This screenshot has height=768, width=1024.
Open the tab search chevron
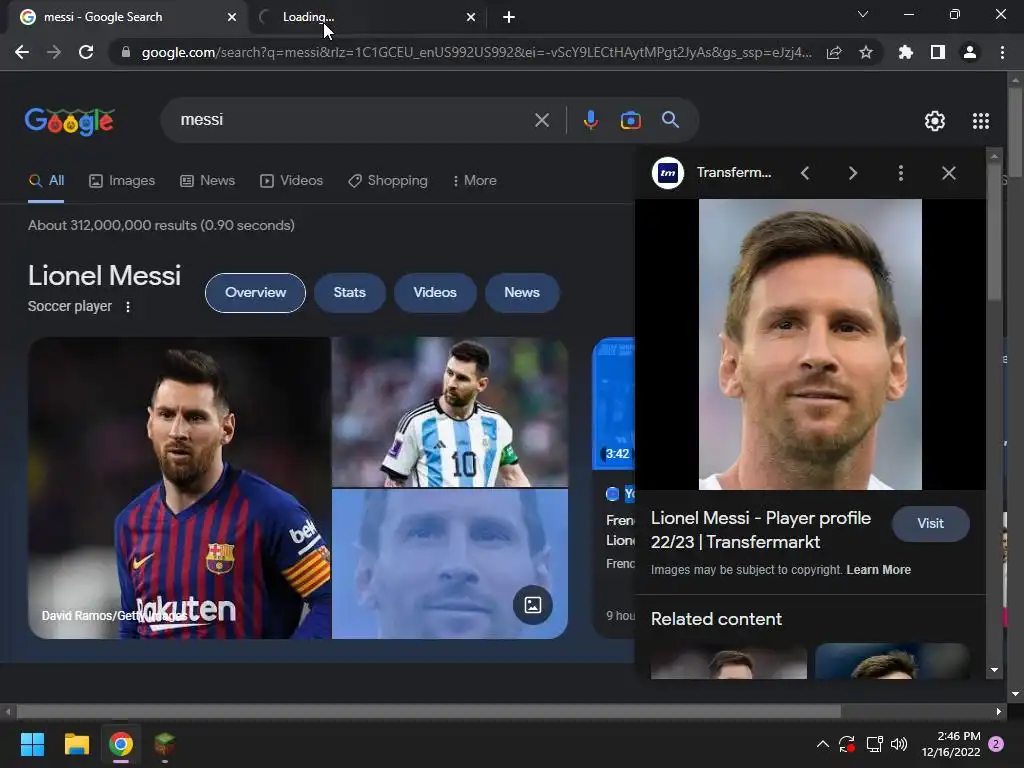863,14
